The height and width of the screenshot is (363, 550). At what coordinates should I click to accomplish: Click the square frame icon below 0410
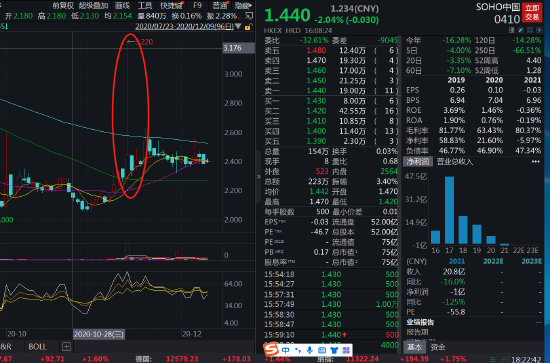530,31
